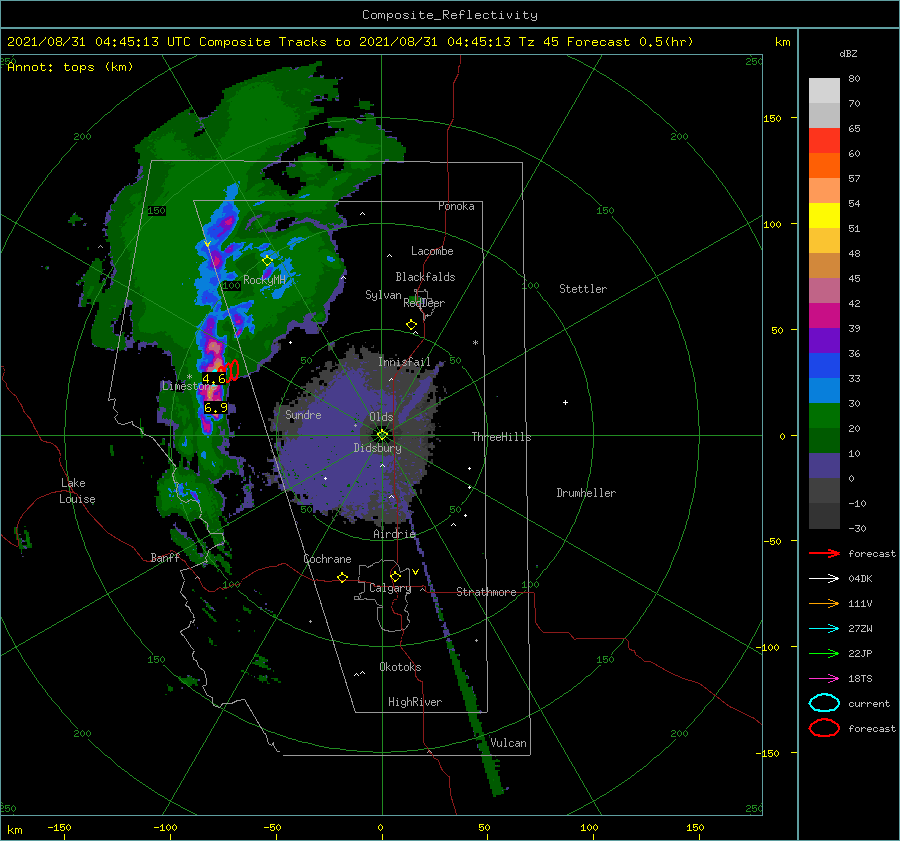
Task: Click the Blackfalds city label
Action: point(425,277)
